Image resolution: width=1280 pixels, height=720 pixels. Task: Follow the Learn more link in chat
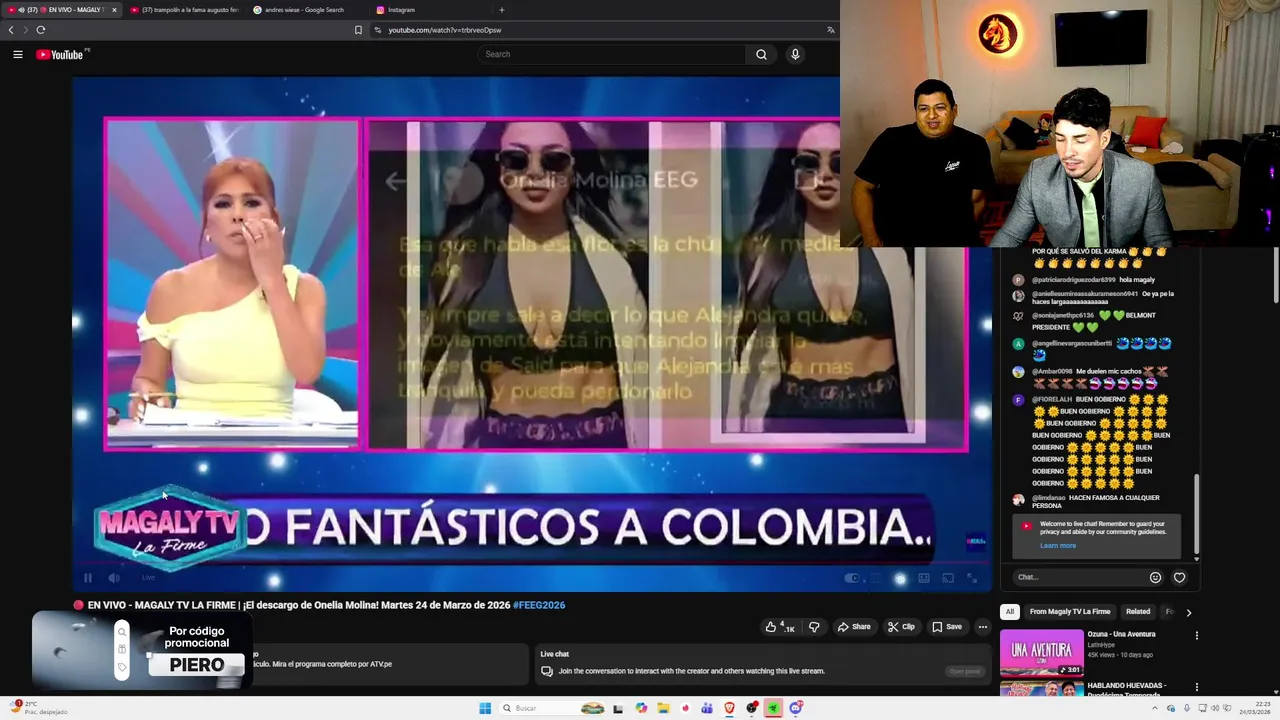pos(1058,546)
